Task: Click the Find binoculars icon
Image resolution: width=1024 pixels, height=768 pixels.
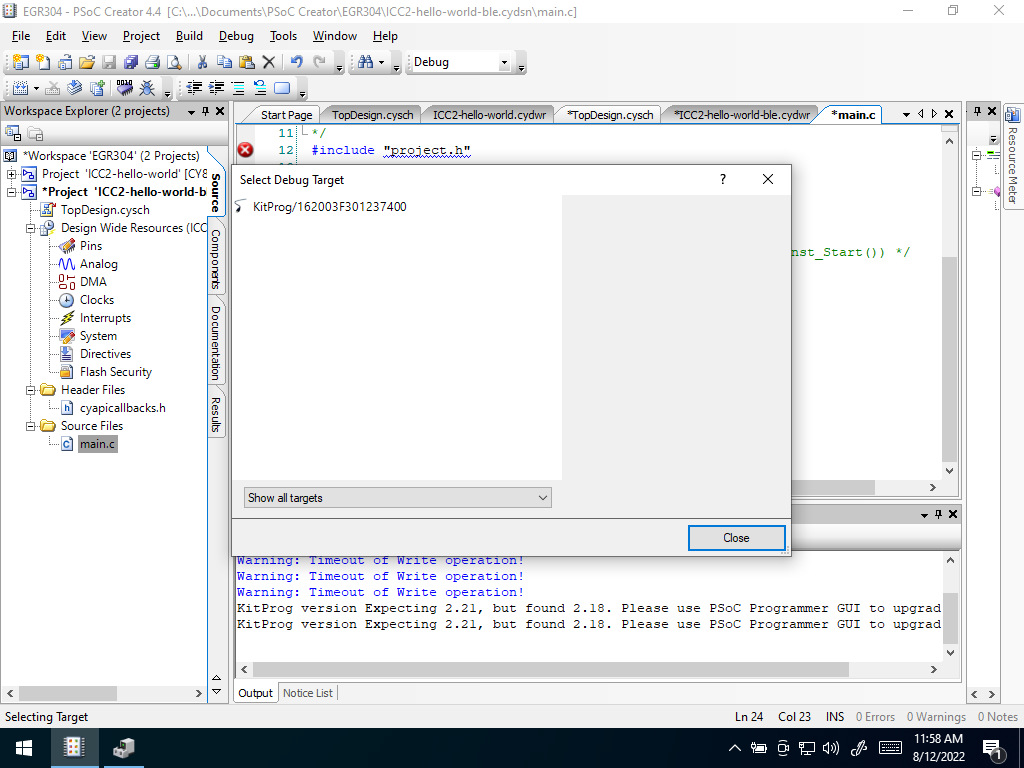Action: [366, 62]
